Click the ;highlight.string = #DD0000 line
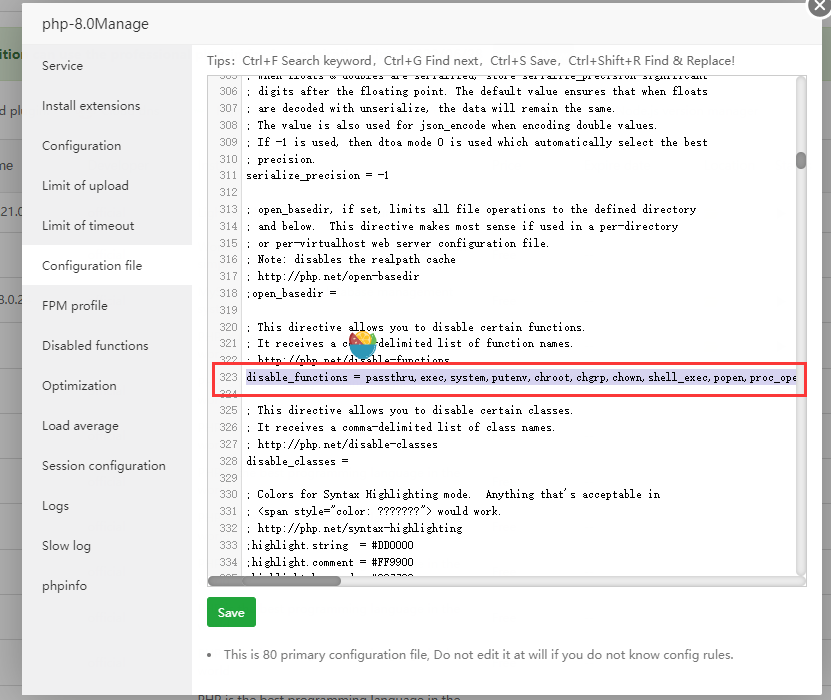 click(x=330, y=545)
